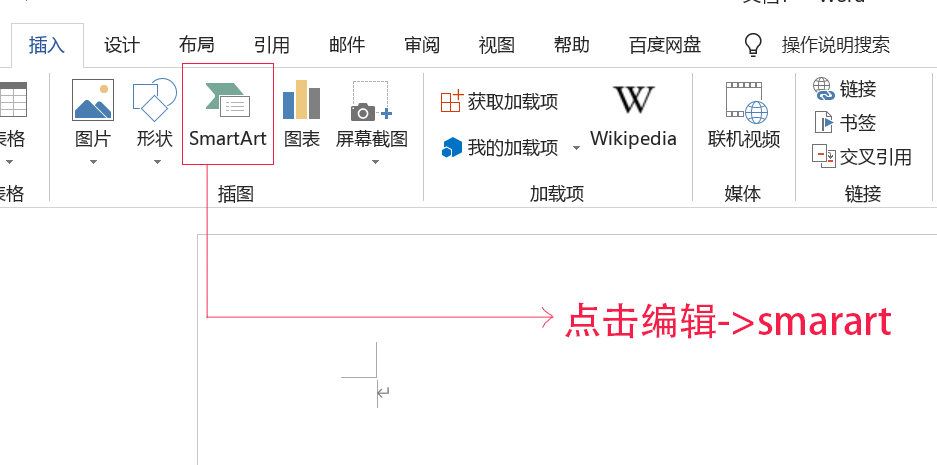937x465 pixels.
Task: Expand the 图片 dropdown arrow
Action: click(x=93, y=162)
